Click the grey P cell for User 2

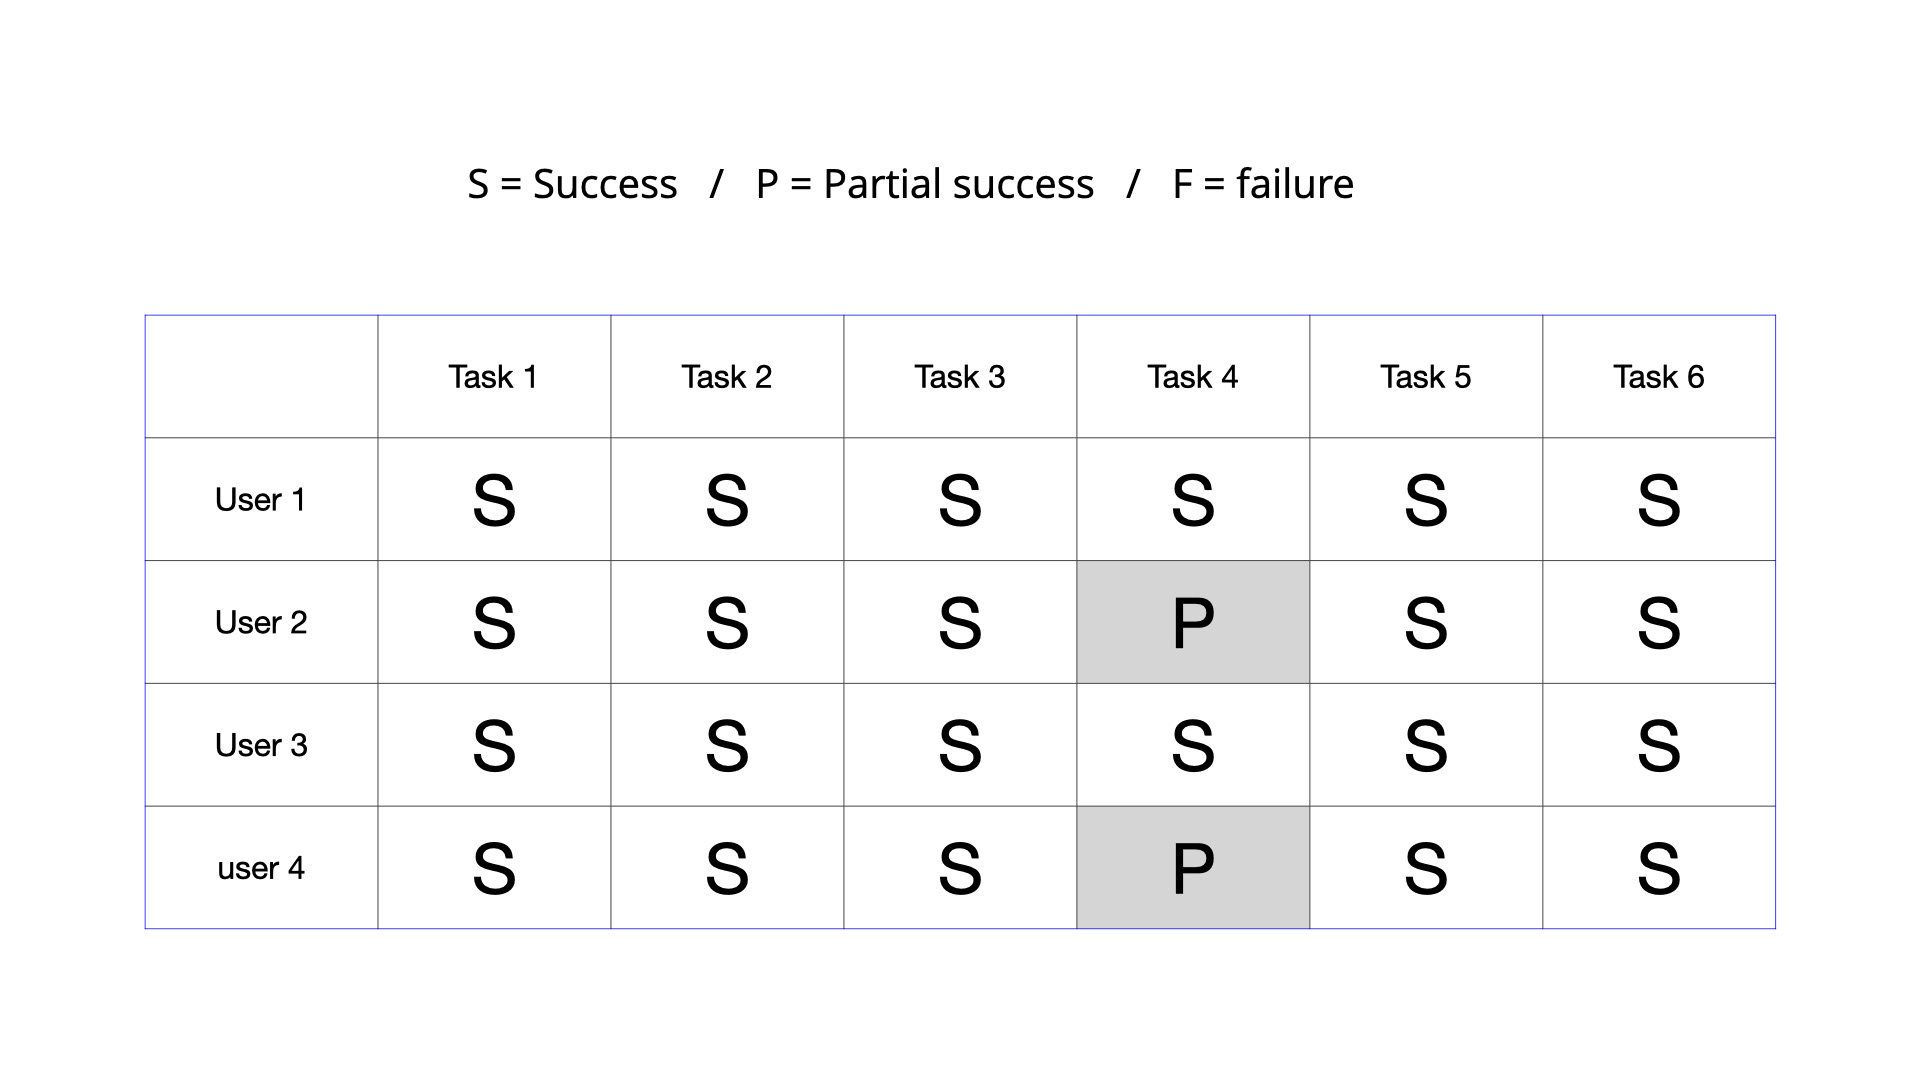pyautogui.click(x=1193, y=622)
